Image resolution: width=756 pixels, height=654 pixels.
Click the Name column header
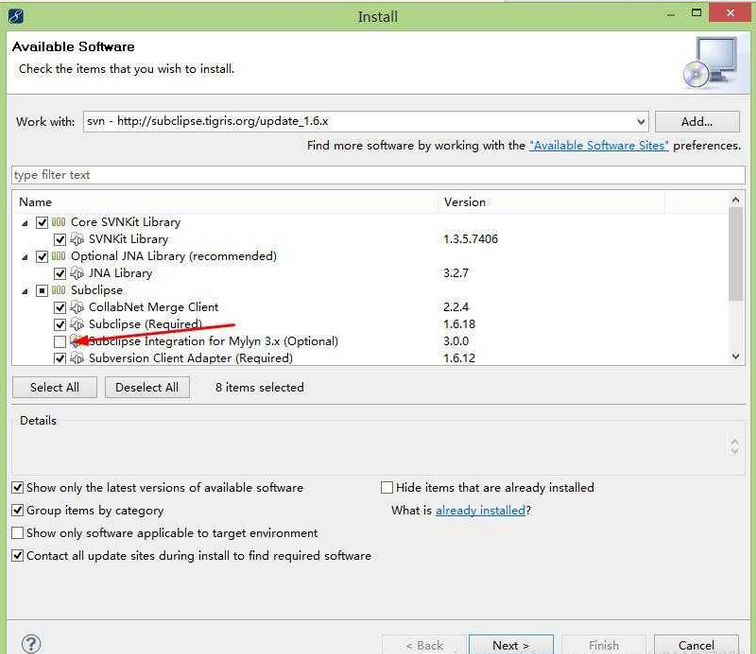point(225,202)
